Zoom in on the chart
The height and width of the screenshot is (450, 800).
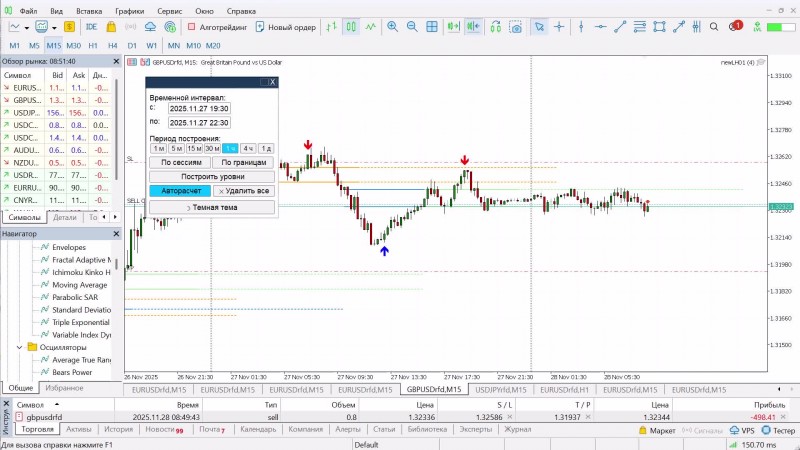pos(392,27)
